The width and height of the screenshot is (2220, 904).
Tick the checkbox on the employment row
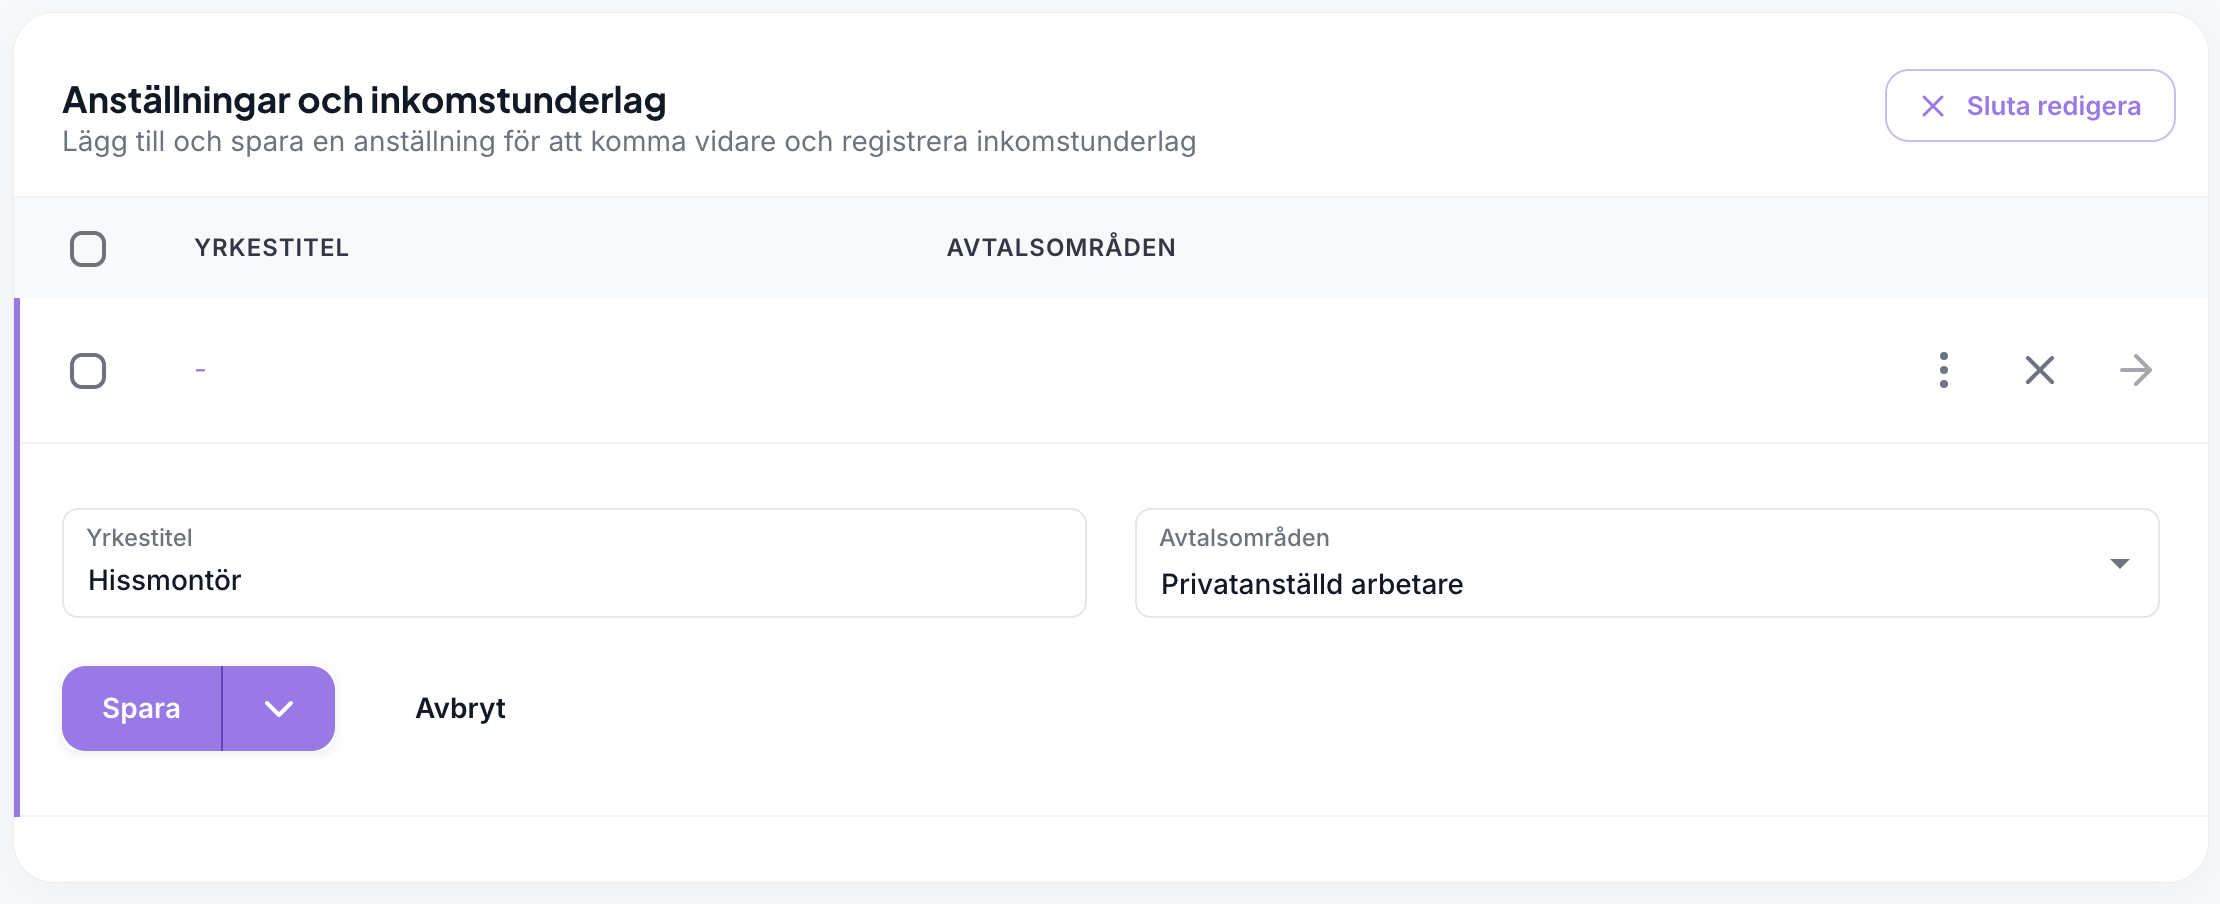pyautogui.click(x=88, y=371)
